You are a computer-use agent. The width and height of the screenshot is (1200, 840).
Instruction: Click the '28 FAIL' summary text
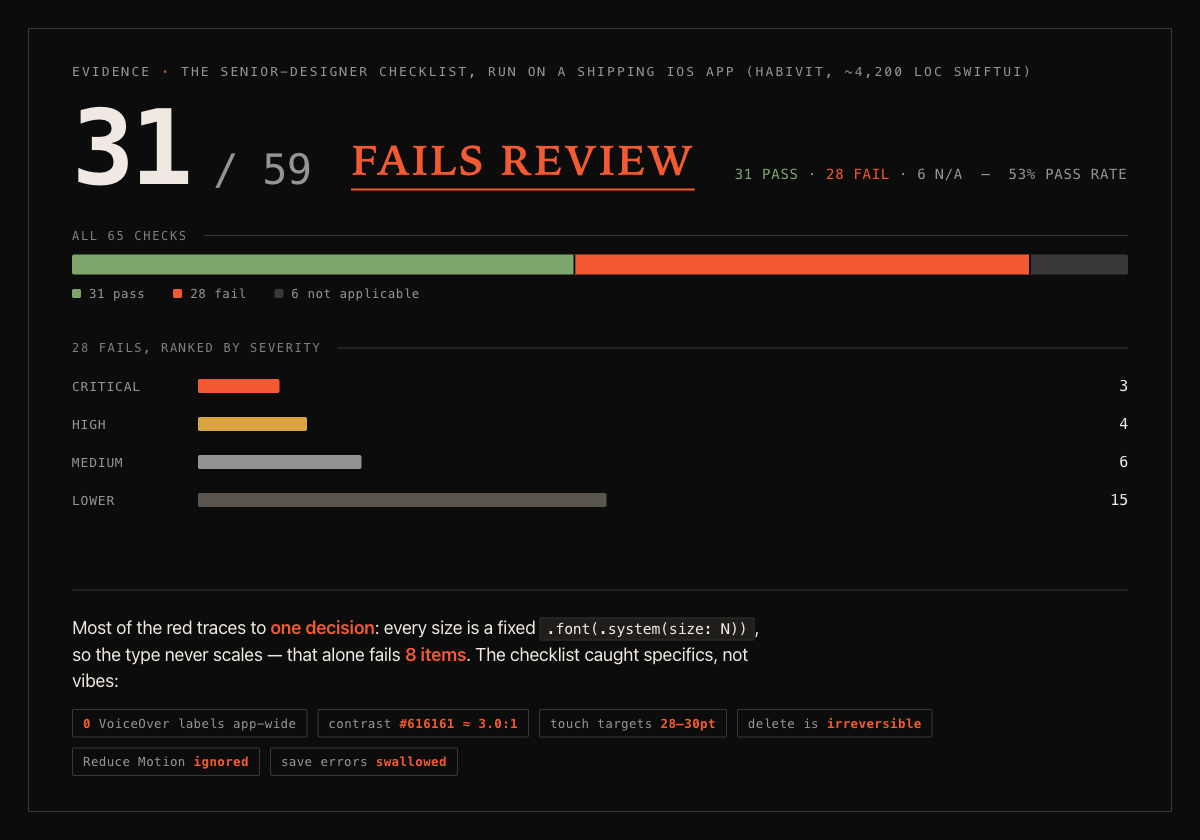857,174
